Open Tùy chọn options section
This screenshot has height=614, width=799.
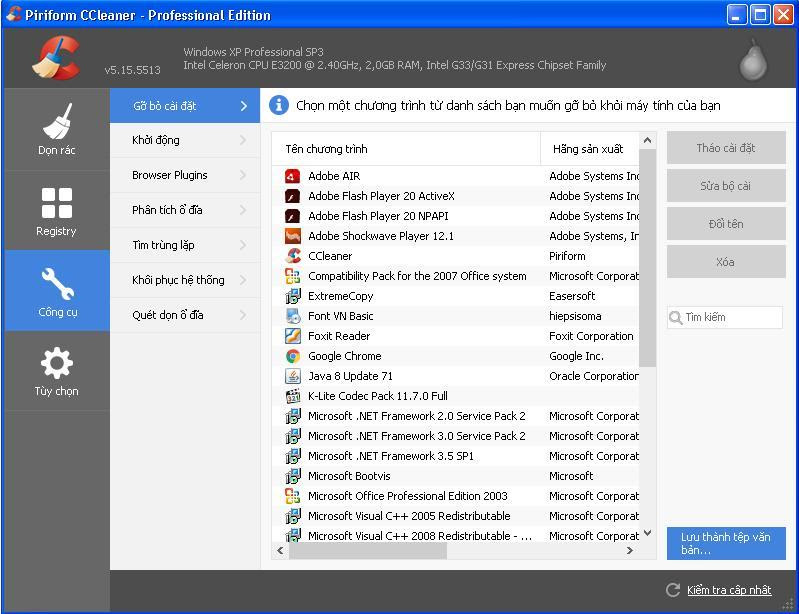click(57, 371)
